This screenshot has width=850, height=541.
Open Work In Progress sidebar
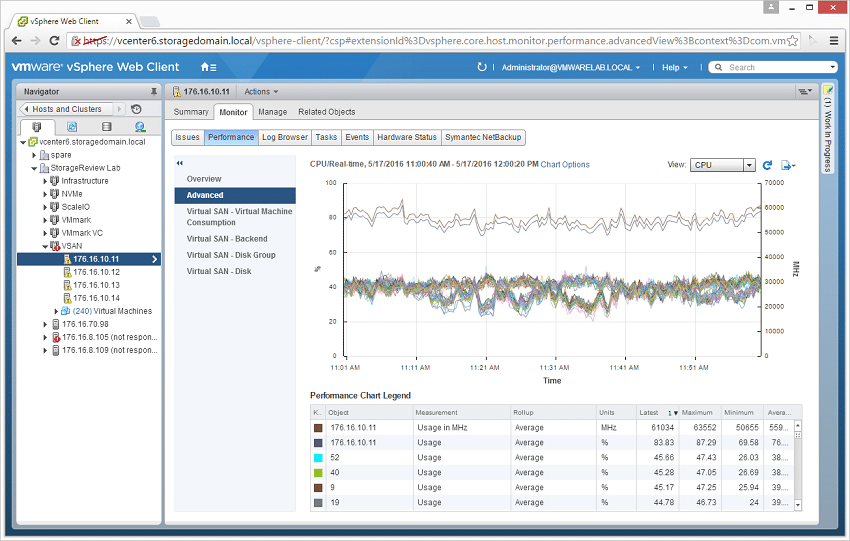point(827,128)
